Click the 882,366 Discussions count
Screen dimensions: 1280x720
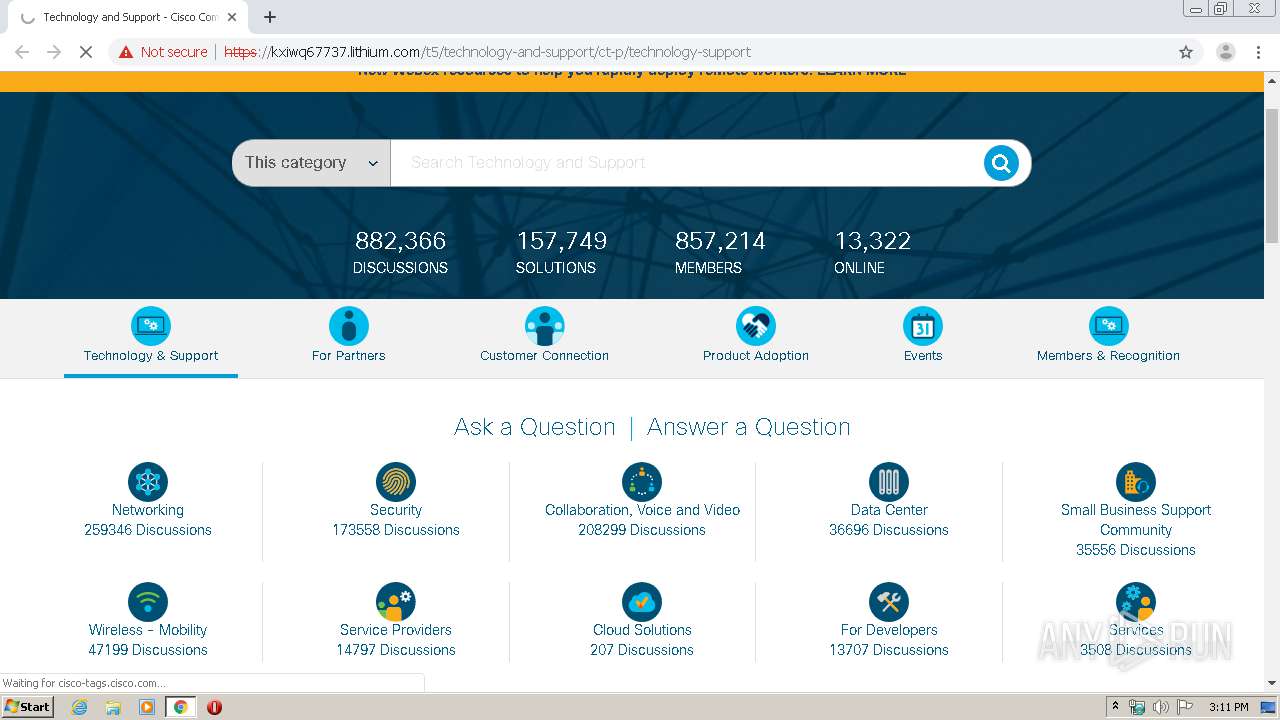point(400,241)
